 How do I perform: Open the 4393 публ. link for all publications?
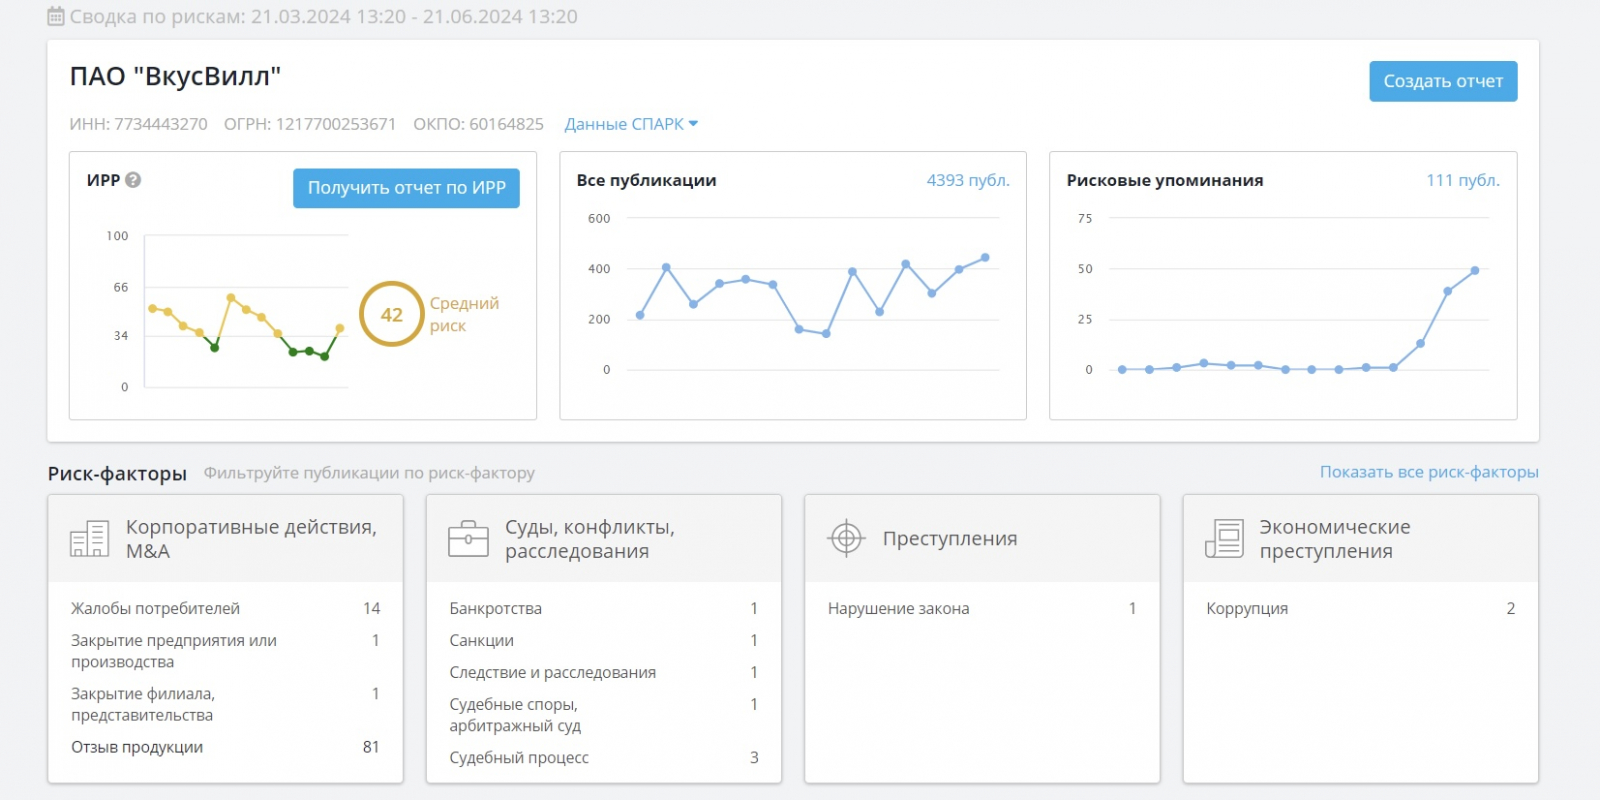click(x=967, y=180)
